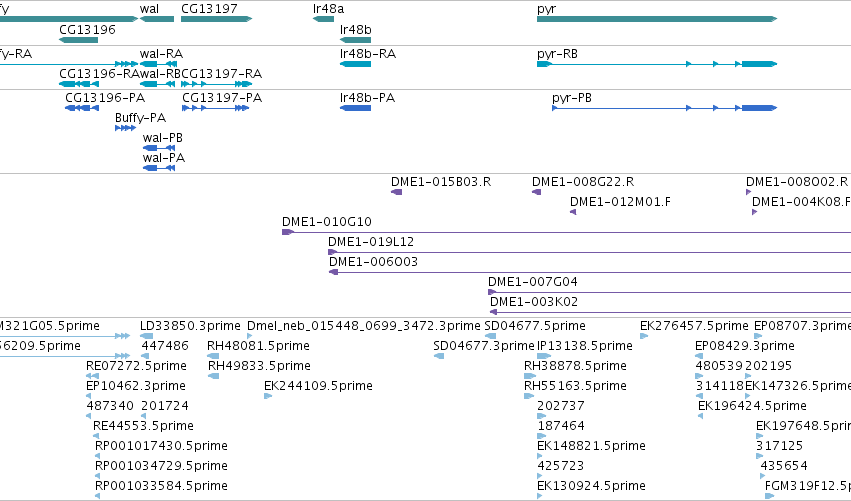Click the wal-PB feature
This screenshot has width=851, height=501.
159,148
